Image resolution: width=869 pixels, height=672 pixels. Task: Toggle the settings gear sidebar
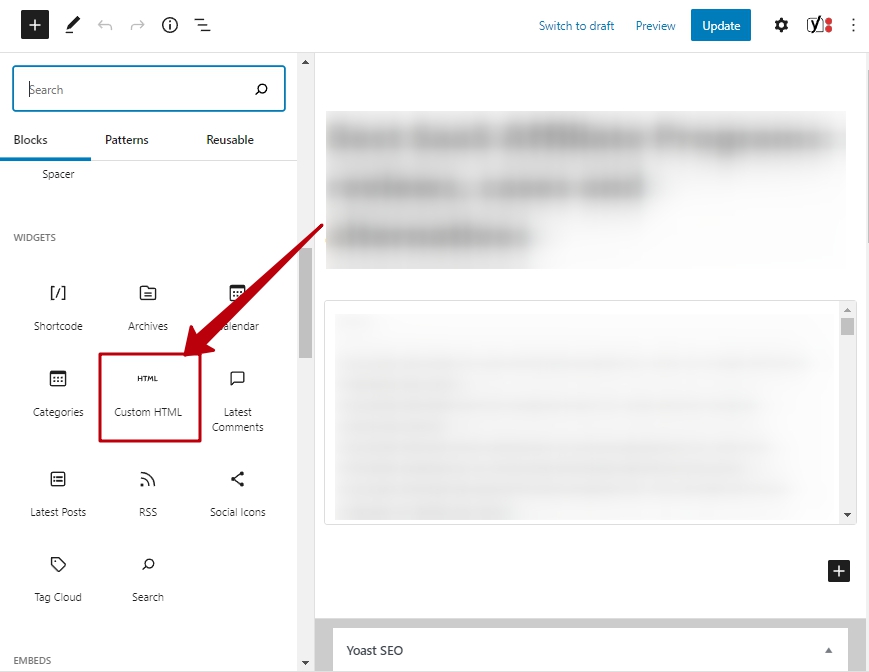(x=781, y=25)
